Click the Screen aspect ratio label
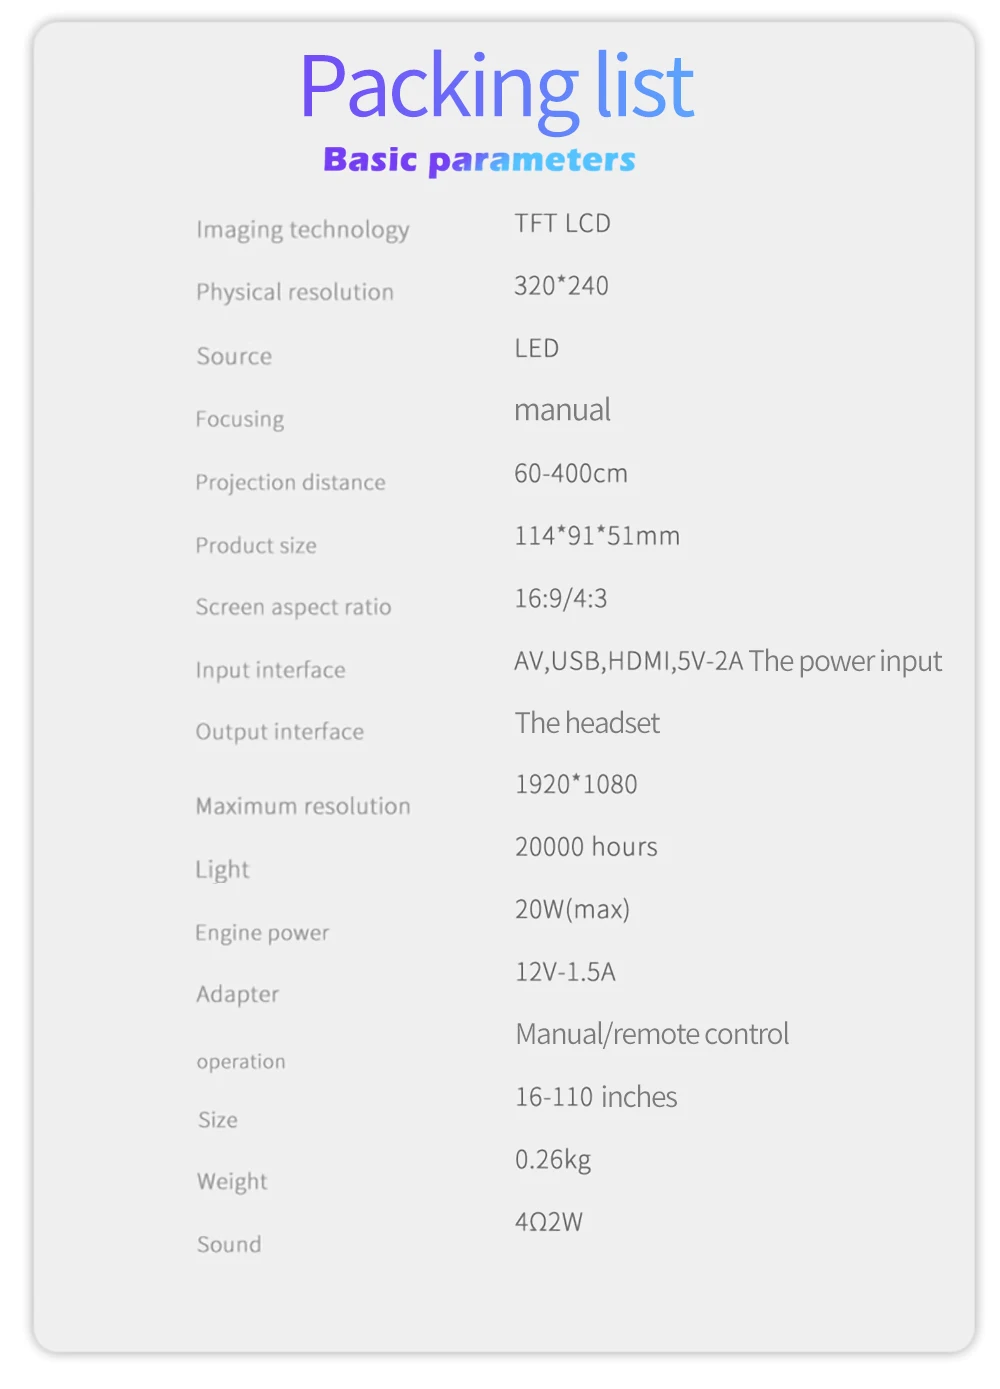 pyautogui.click(x=293, y=607)
